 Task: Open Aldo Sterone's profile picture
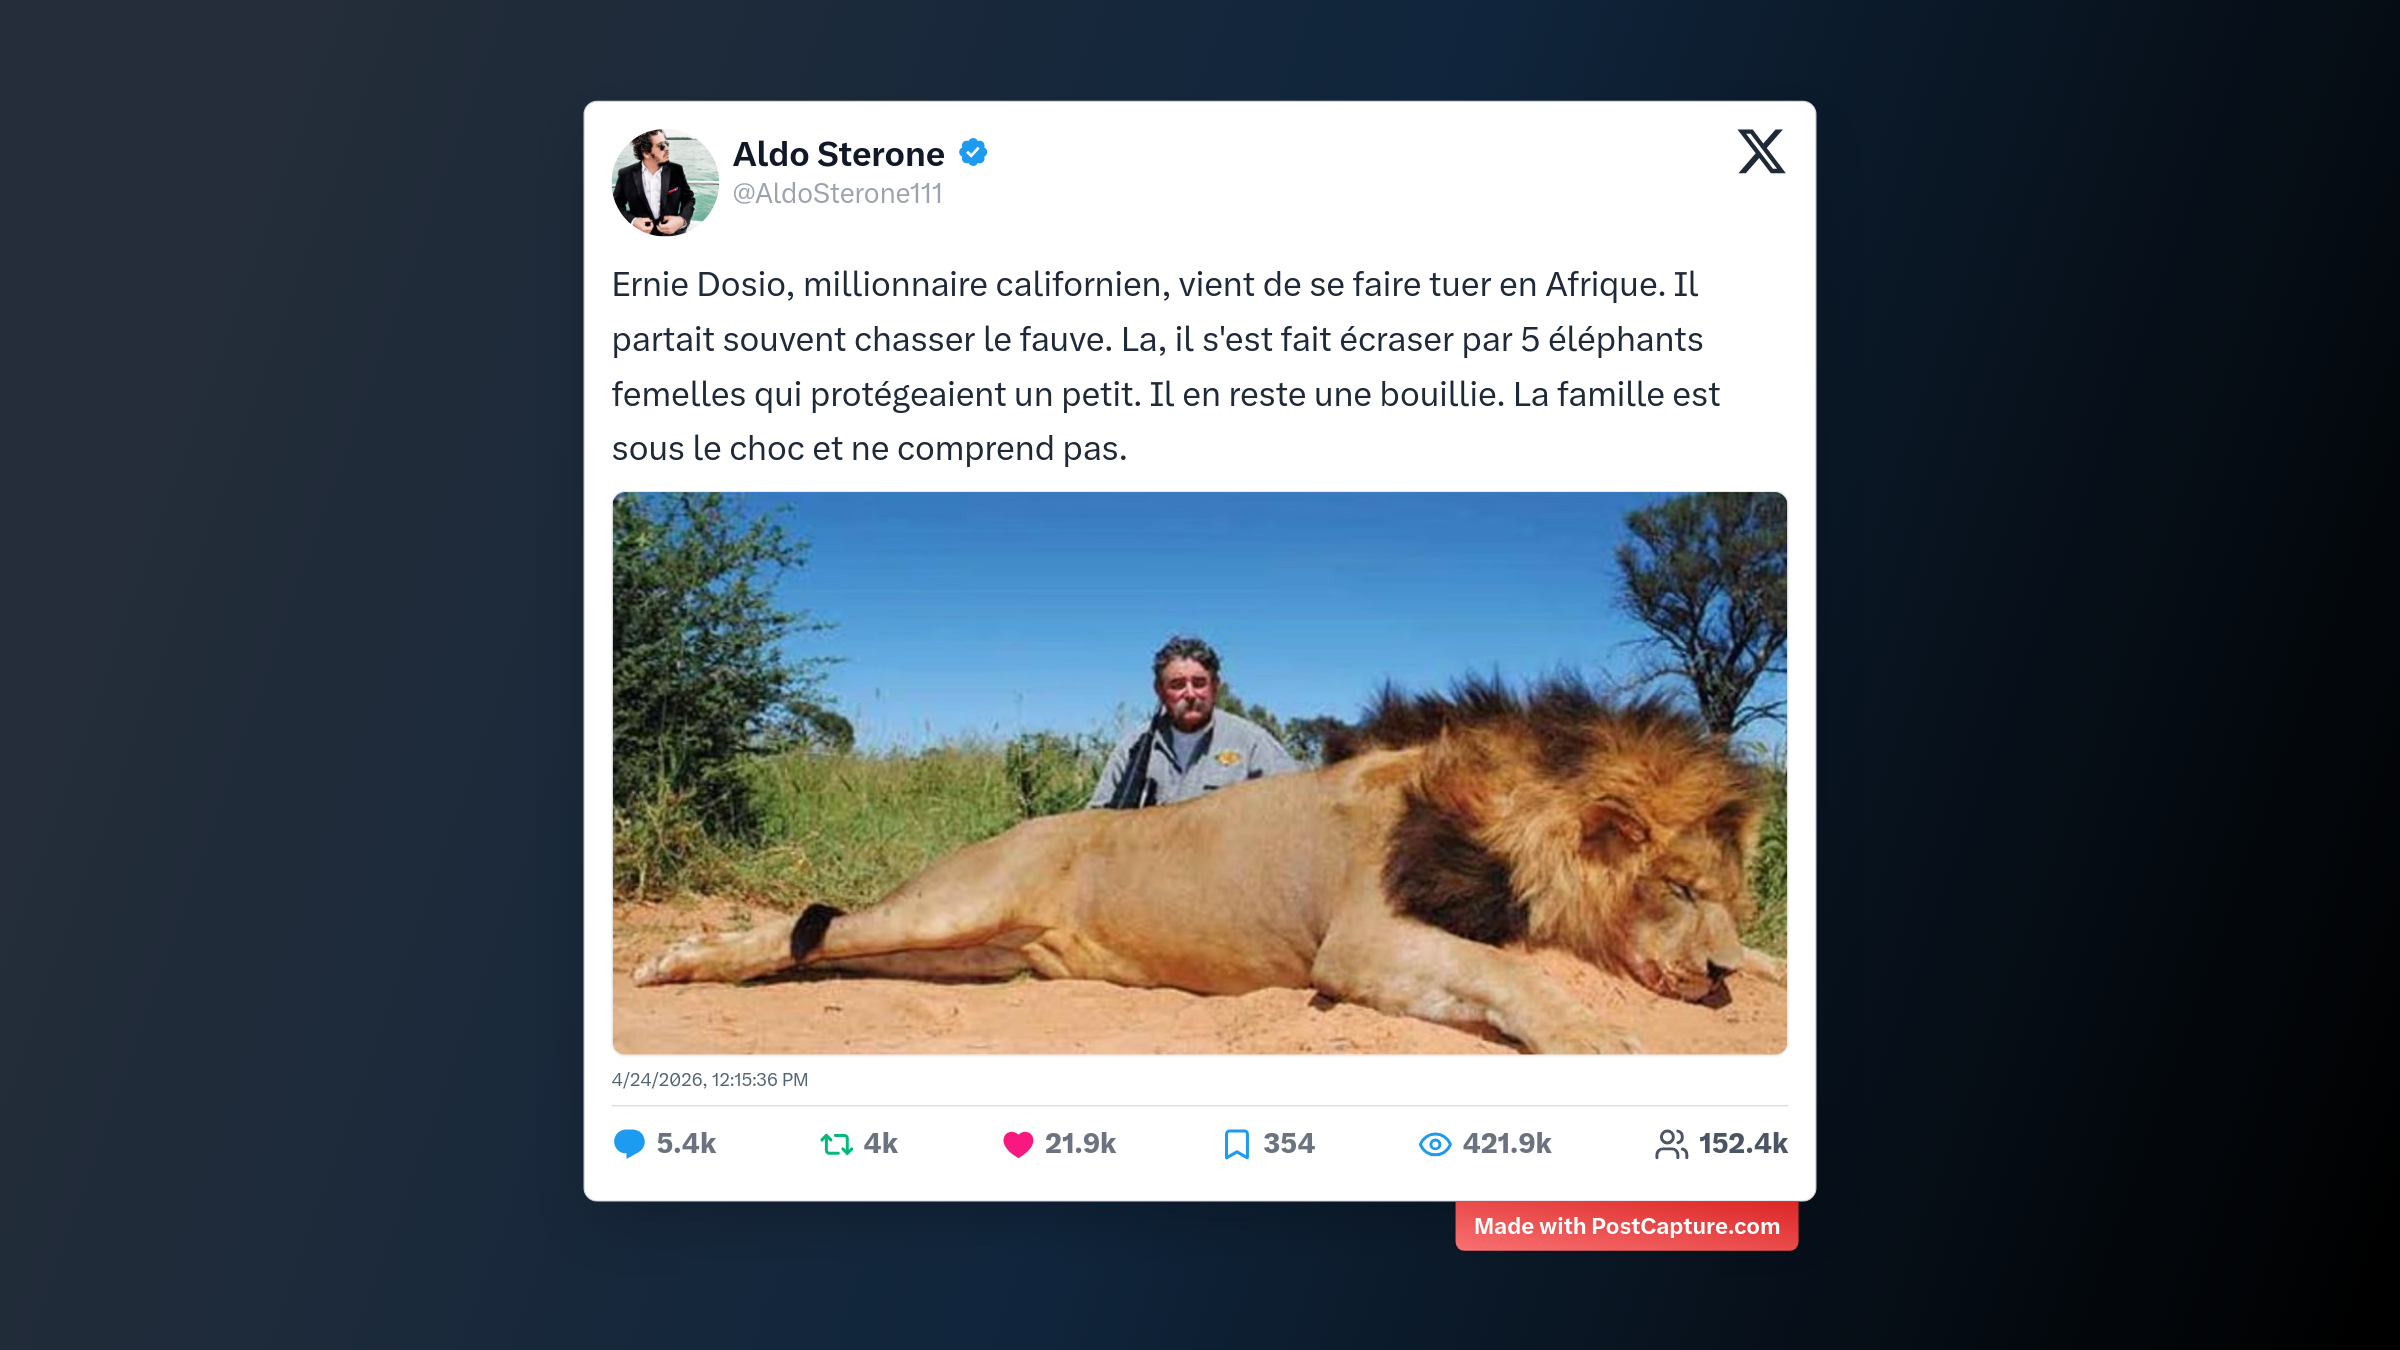665,183
